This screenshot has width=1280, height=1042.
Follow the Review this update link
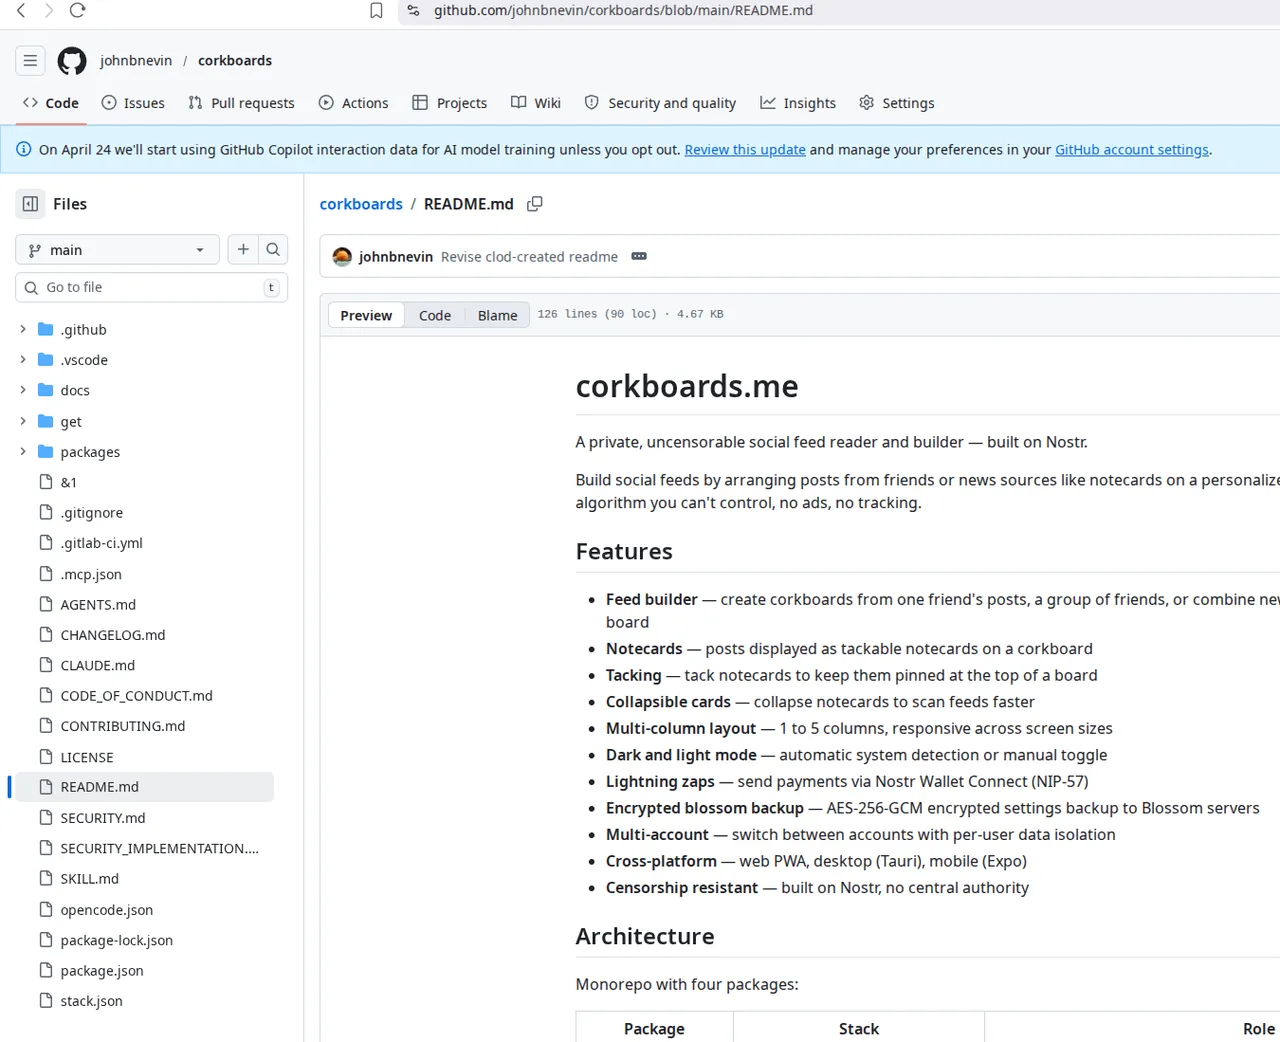(x=745, y=150)
